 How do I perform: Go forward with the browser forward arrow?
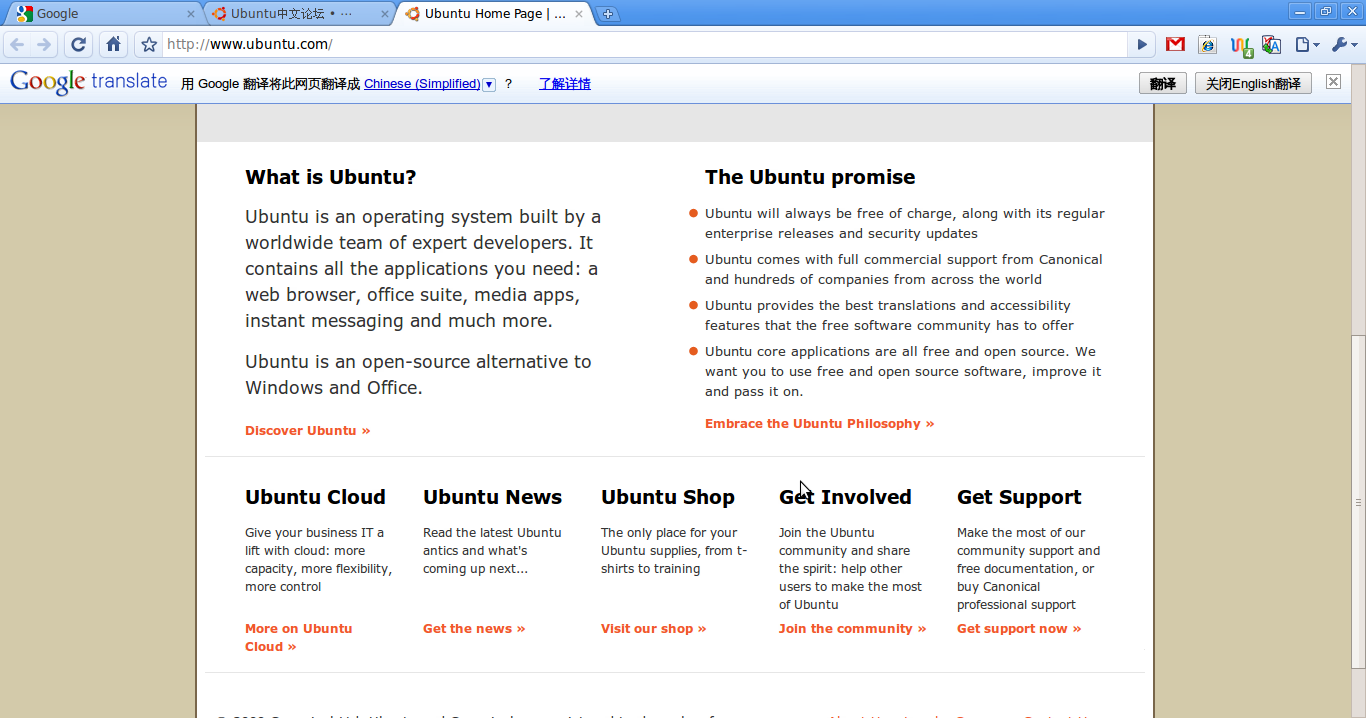(44, 44)
